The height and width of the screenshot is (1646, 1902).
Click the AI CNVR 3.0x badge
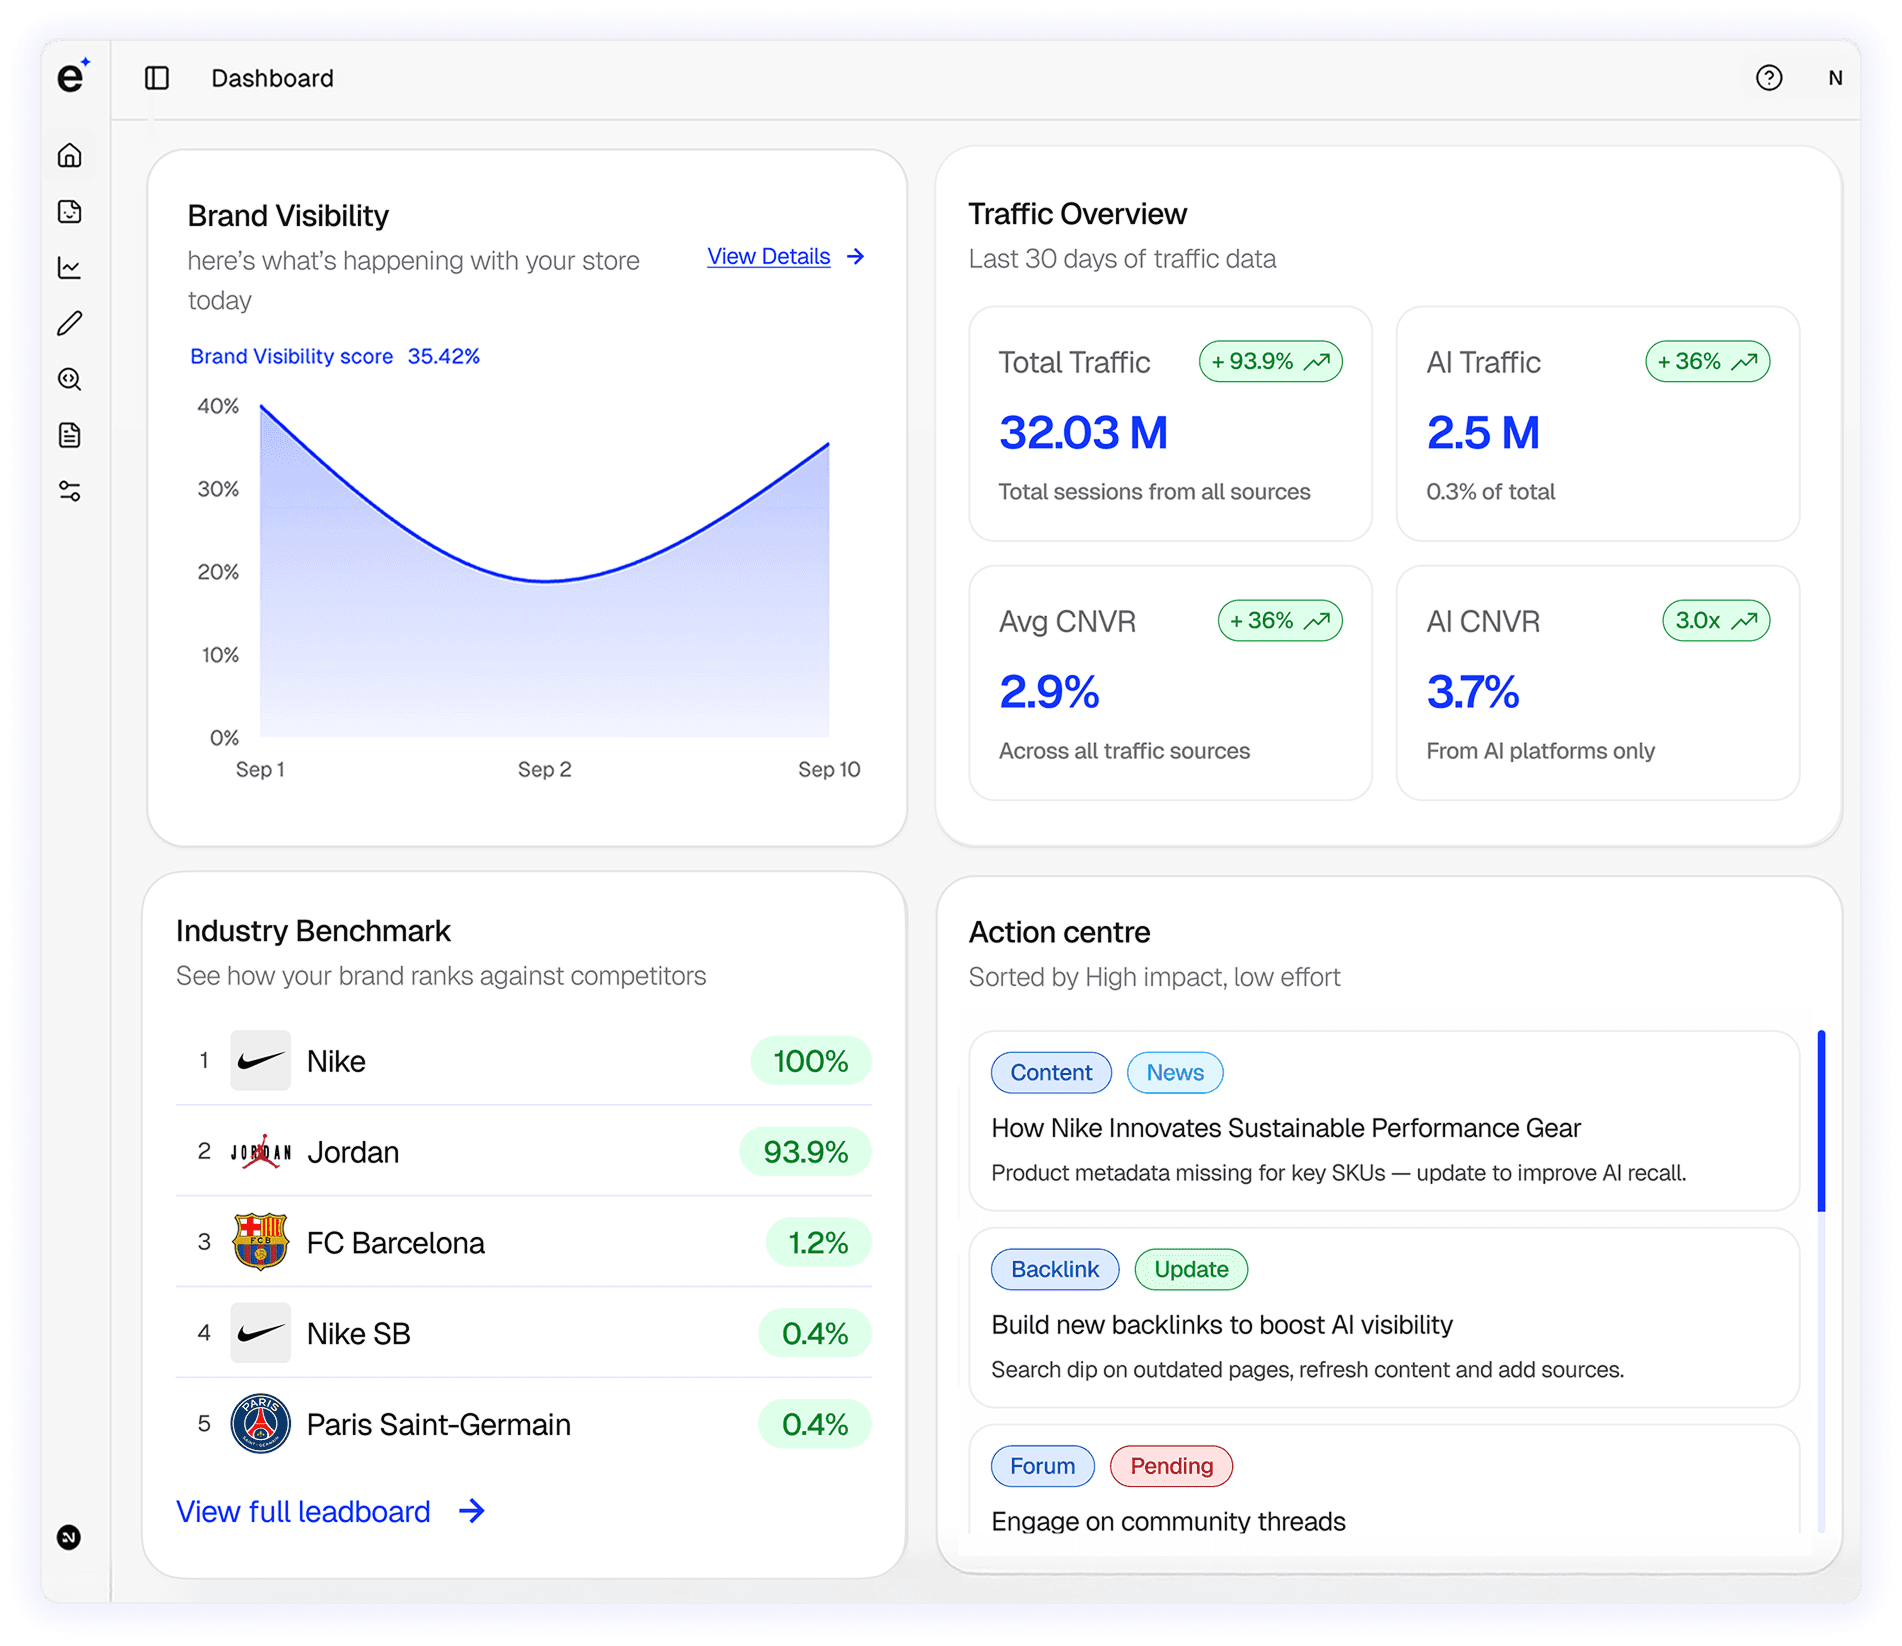click(1716, 620)
